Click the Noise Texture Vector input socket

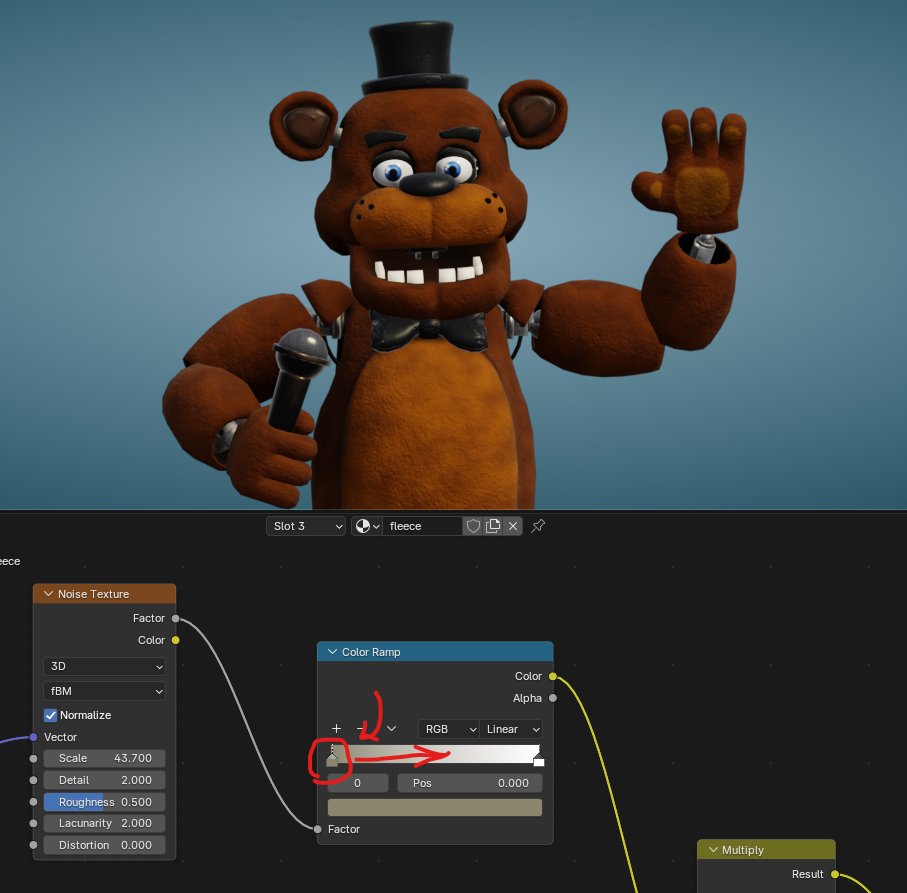(34, 737)
